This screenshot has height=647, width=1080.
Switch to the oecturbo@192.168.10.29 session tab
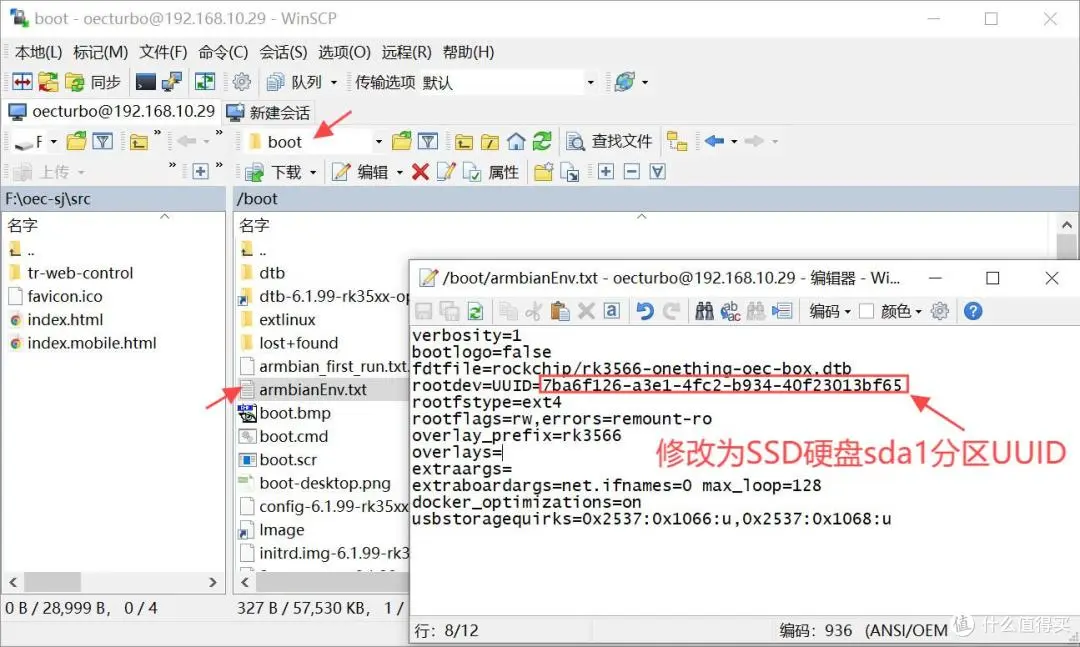click(x=112, y=111)
